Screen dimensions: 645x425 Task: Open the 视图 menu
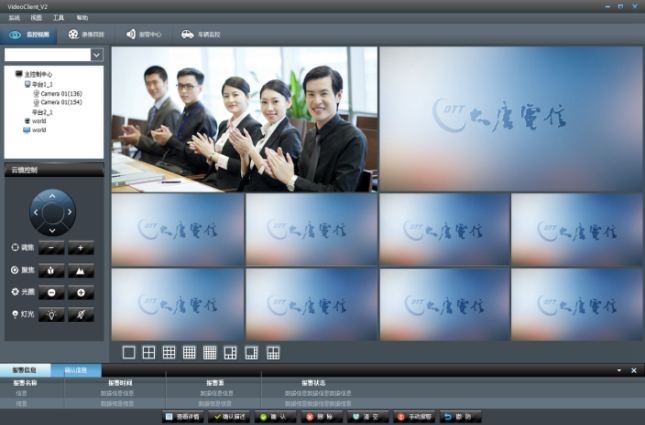pyautogui.click(x=36, y=18)
